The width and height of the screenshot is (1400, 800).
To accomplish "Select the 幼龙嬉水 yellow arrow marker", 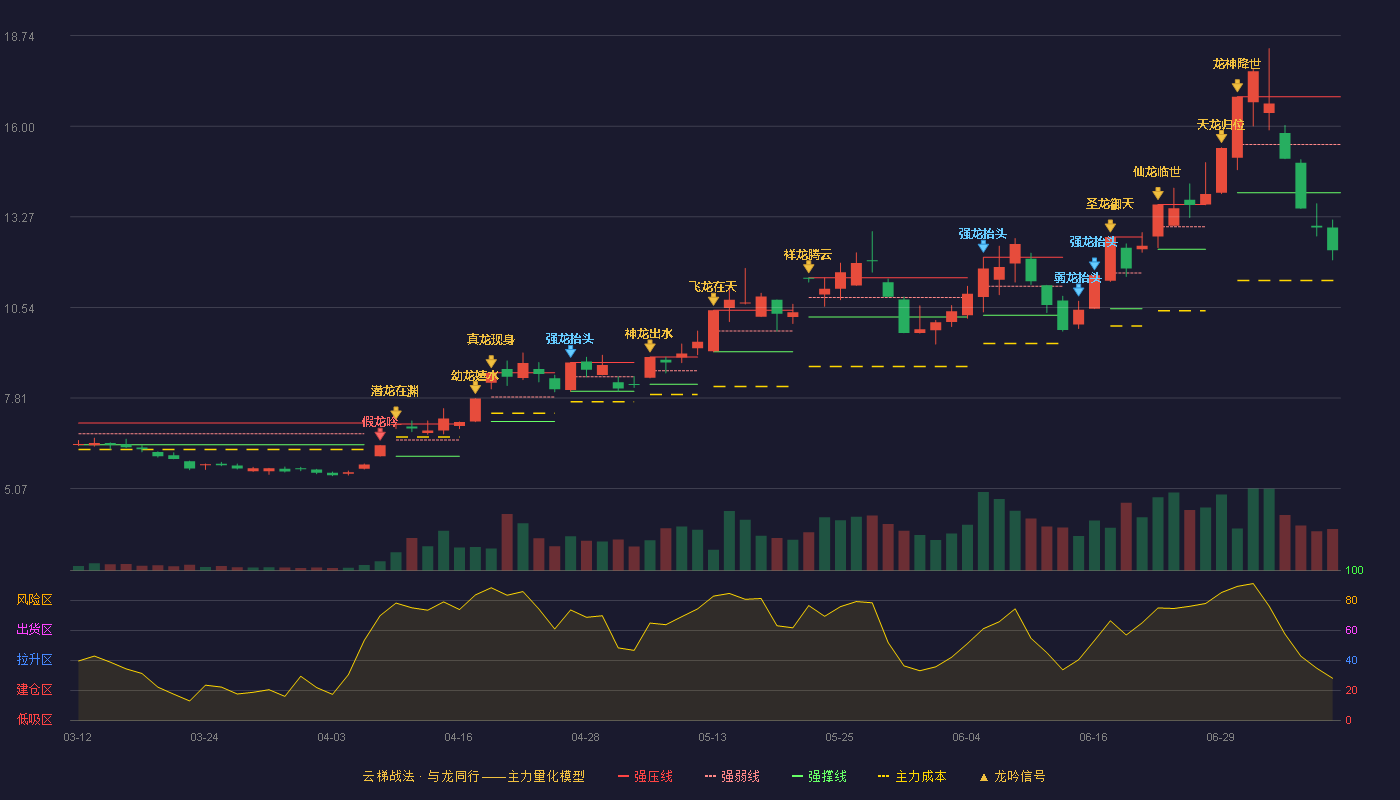I will tap(475, 388).
